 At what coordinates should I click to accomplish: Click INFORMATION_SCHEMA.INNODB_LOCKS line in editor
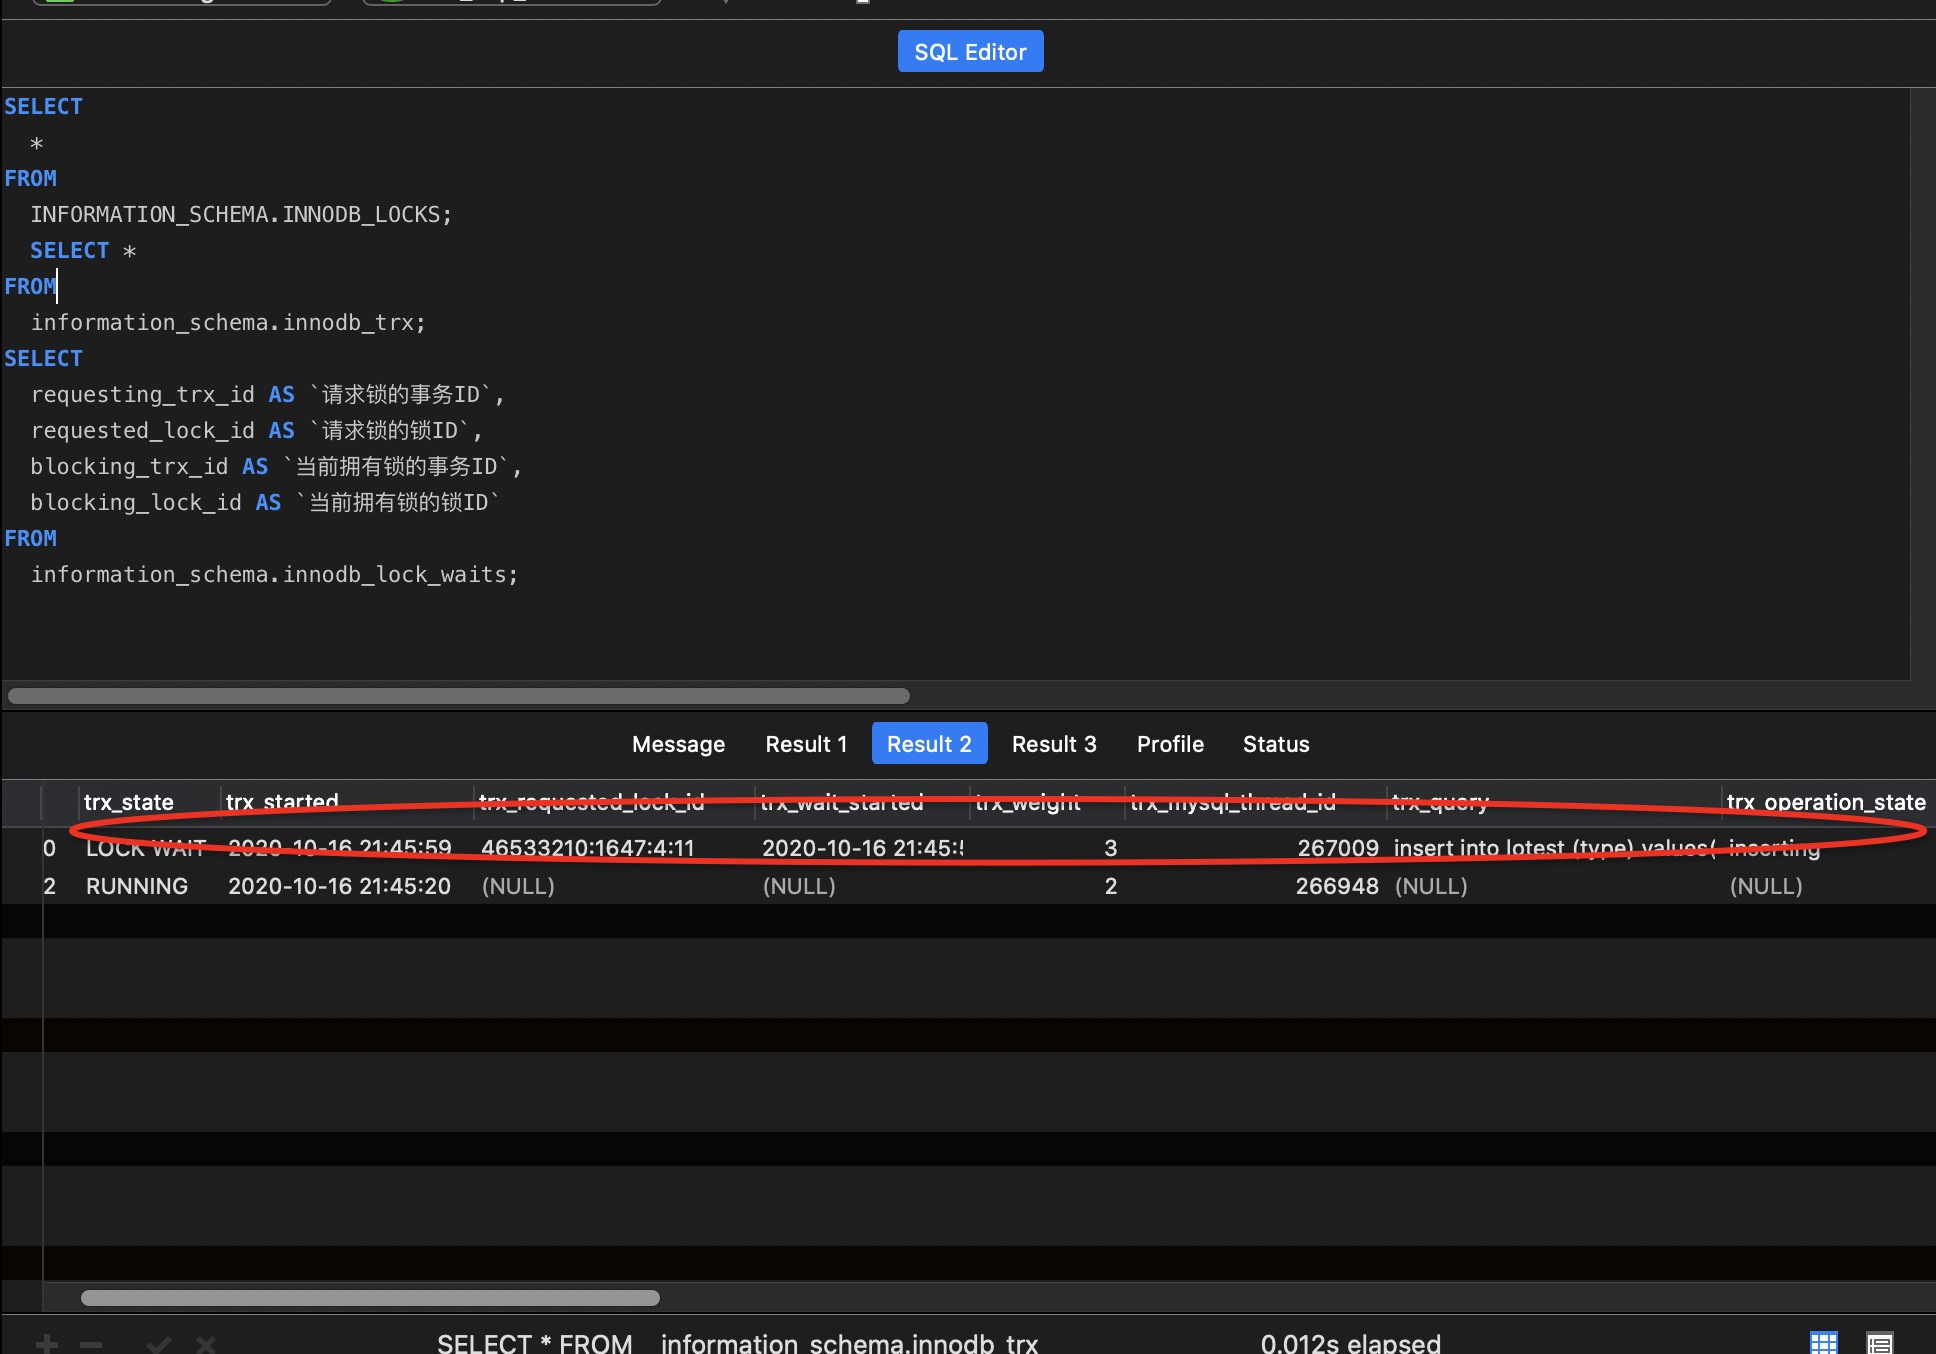[241, 214]
